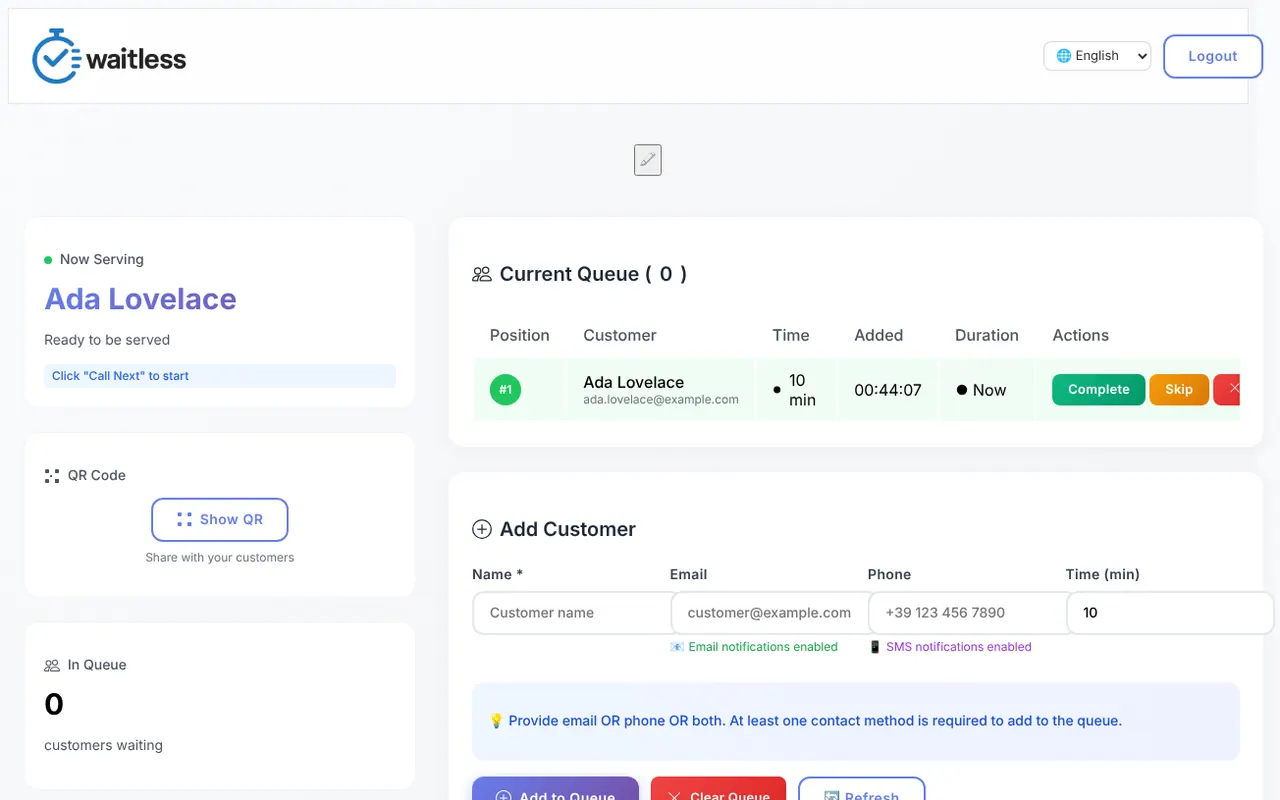1280x800 pixels.
Task: Click the Current Queue people icon
Action: (482, 274)
